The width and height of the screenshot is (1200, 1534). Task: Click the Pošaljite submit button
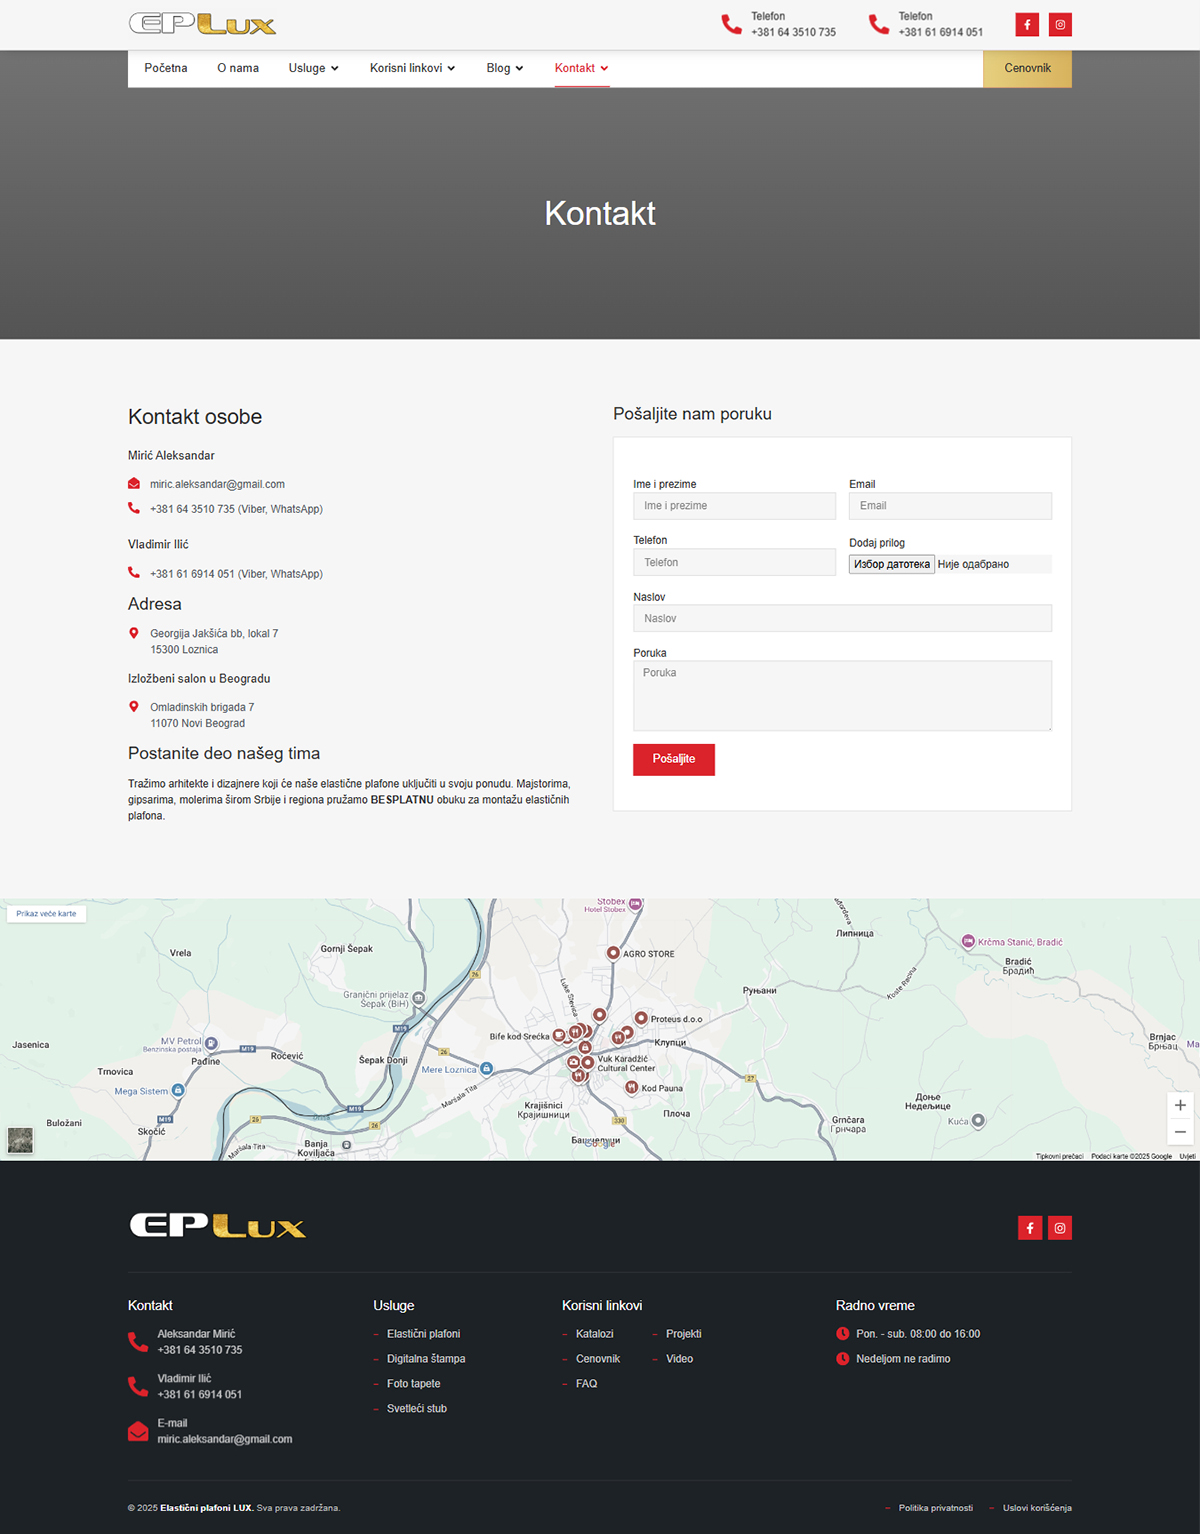(x=674, y=759)
